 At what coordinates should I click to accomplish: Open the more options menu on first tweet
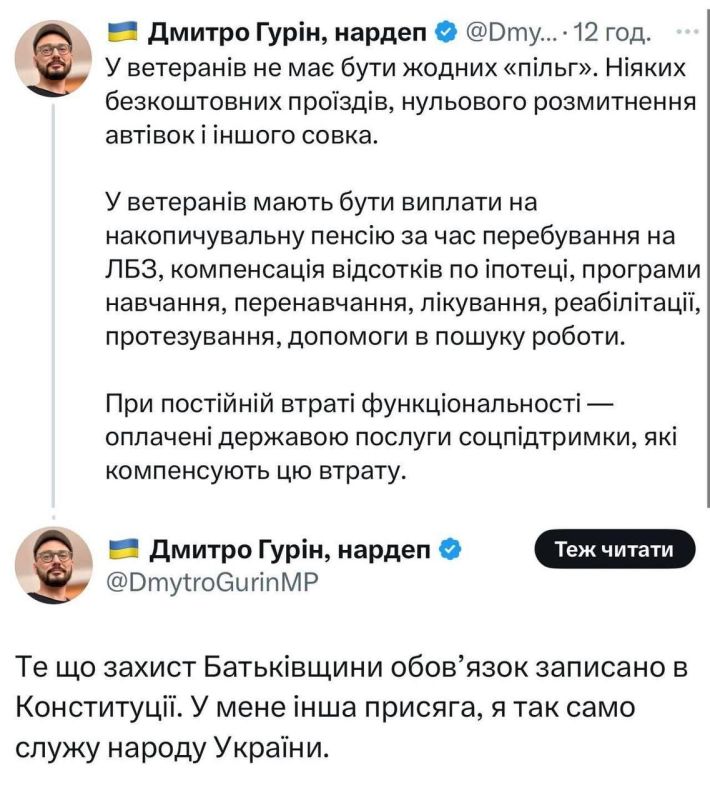(689, 33)
